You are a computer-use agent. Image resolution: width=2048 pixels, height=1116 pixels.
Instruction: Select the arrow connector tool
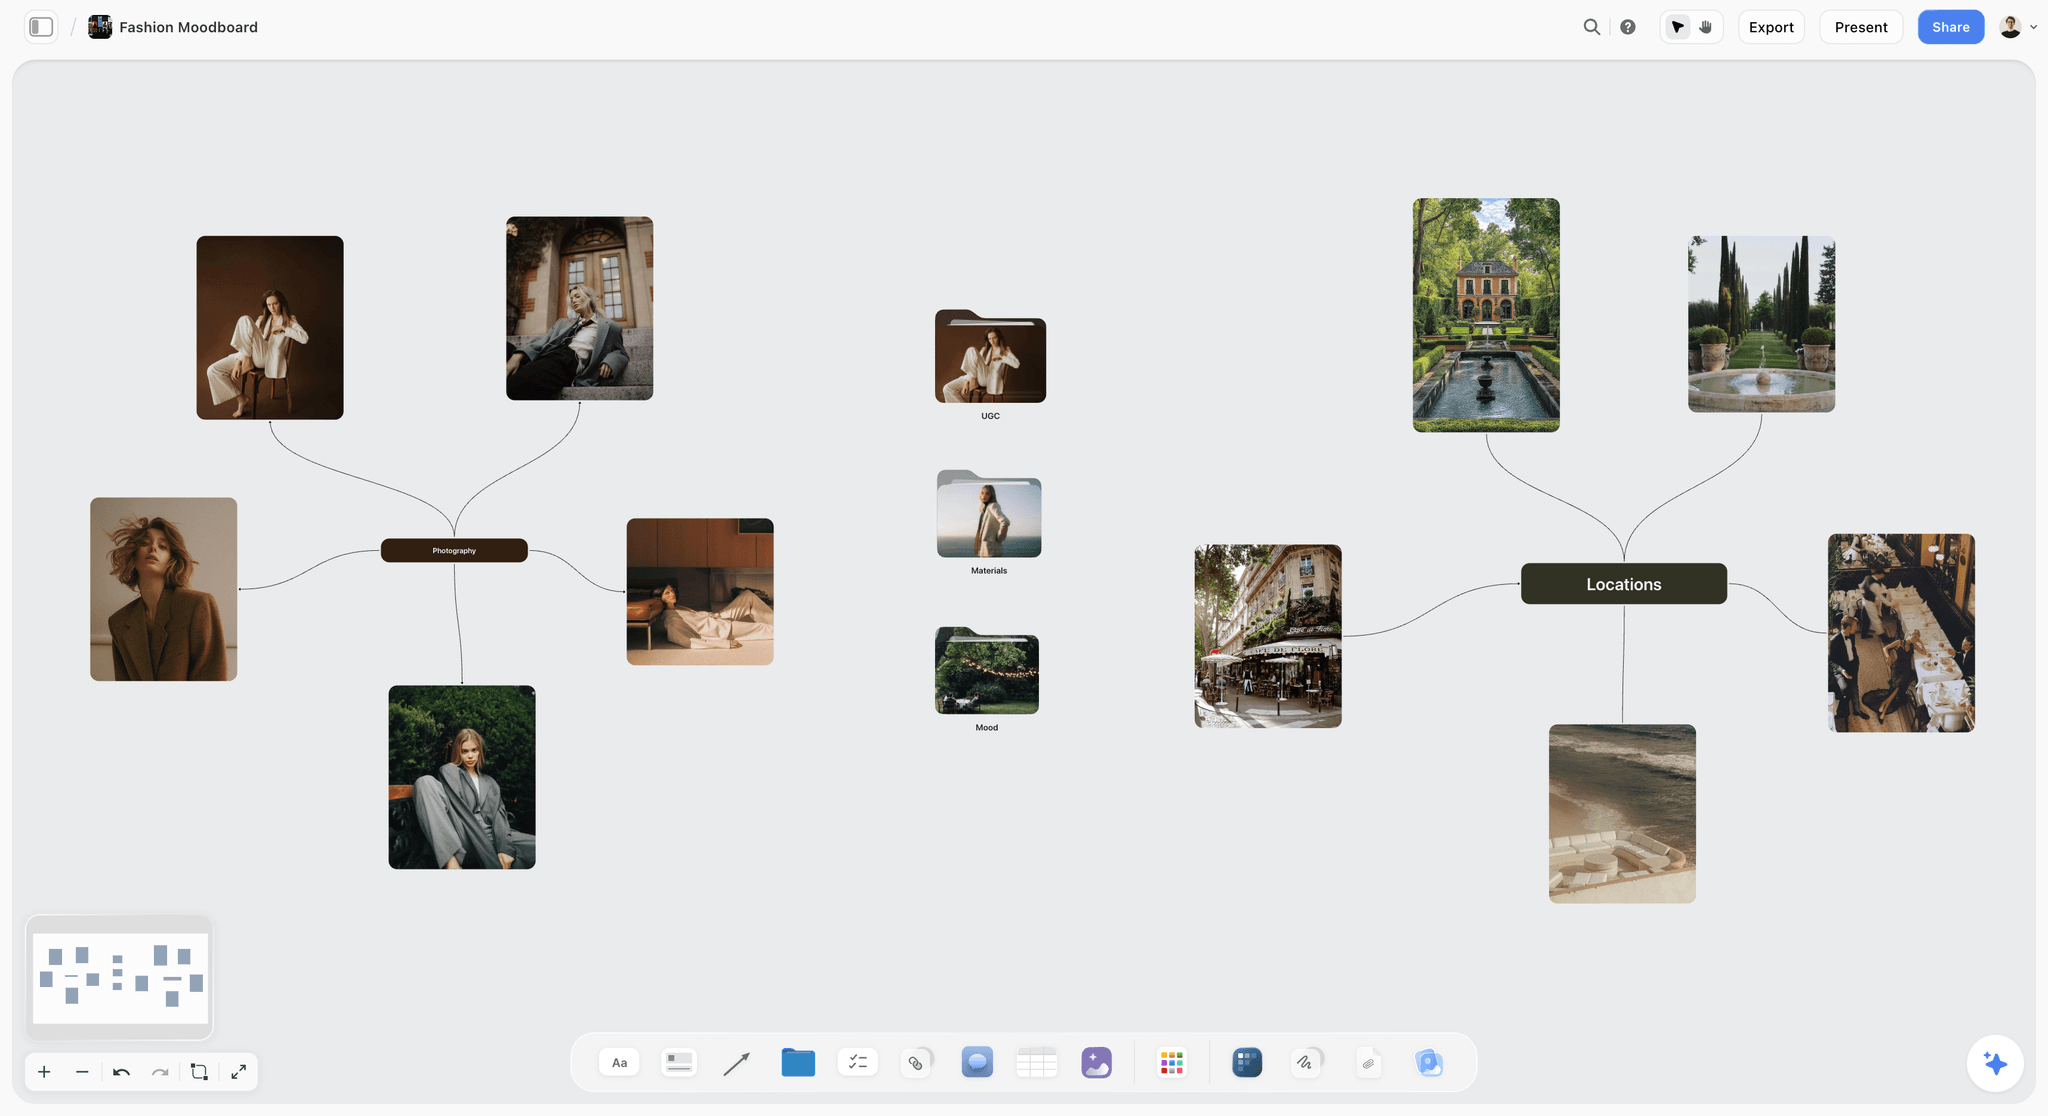coord(737,1063)
